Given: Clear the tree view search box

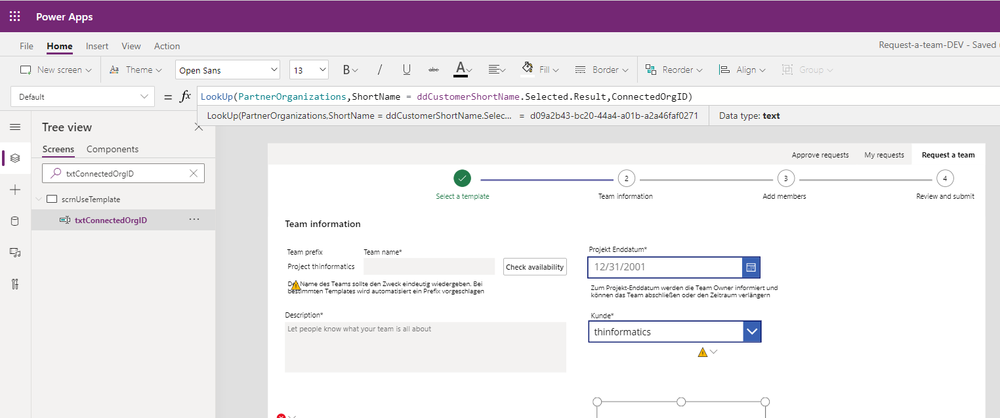Looking at the screenshot, I should tap(194, 173).
